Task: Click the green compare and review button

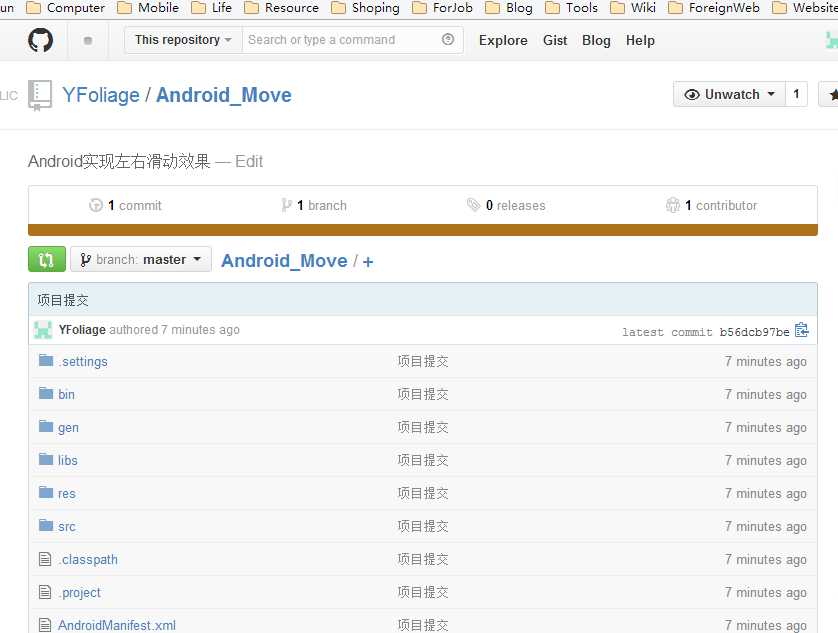Action: (x=47, y=259)
